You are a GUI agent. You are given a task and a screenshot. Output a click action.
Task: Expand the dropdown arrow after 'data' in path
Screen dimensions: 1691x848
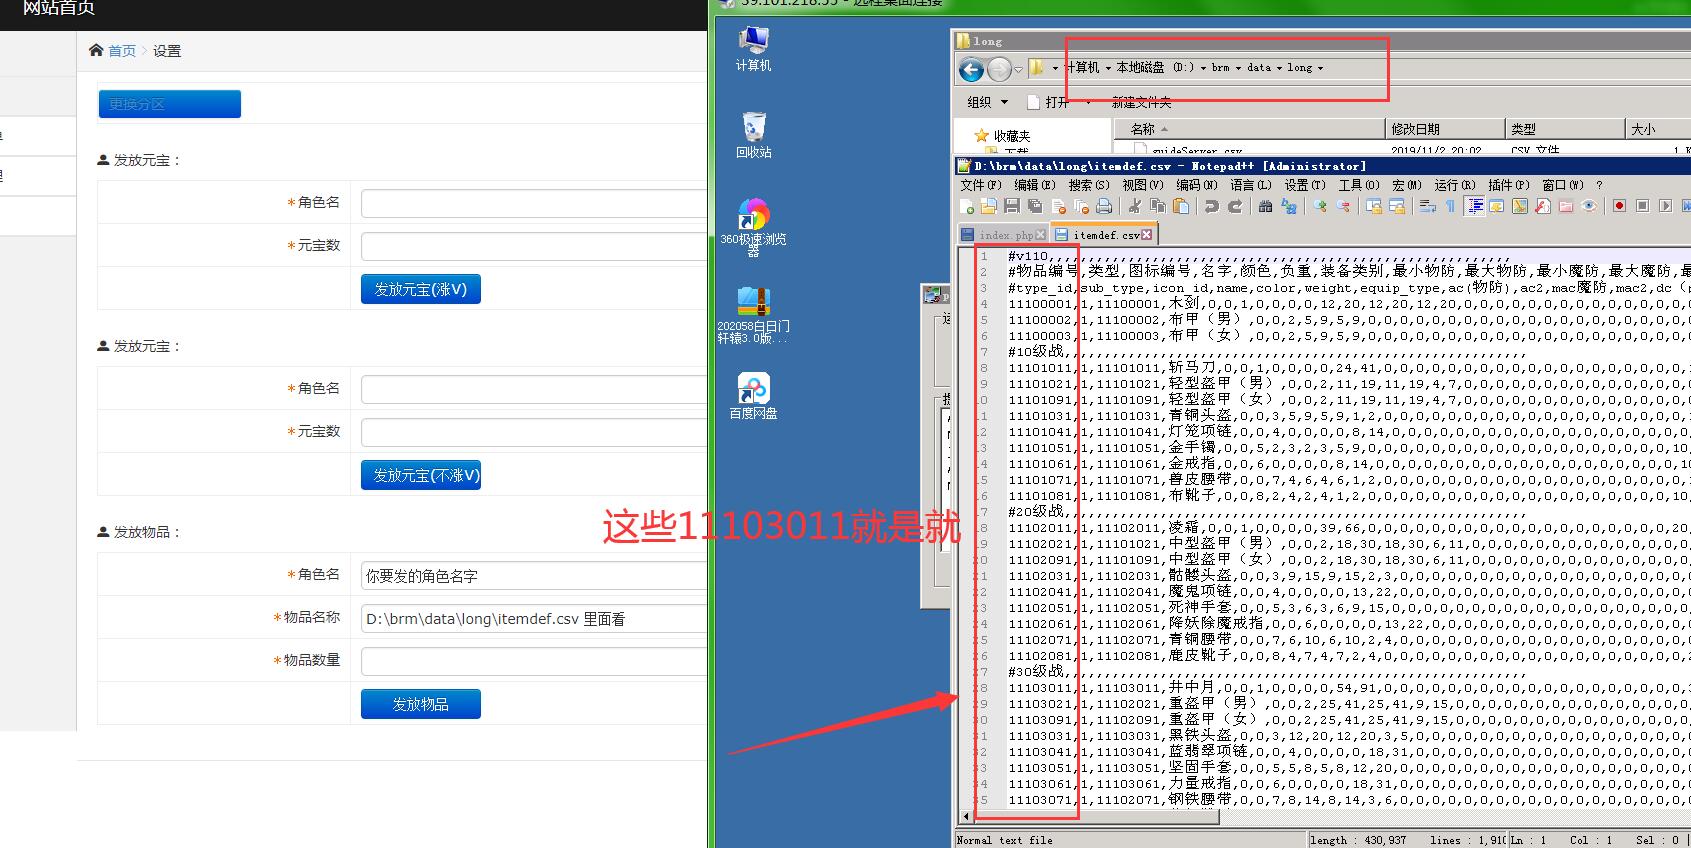(1278, 69)
